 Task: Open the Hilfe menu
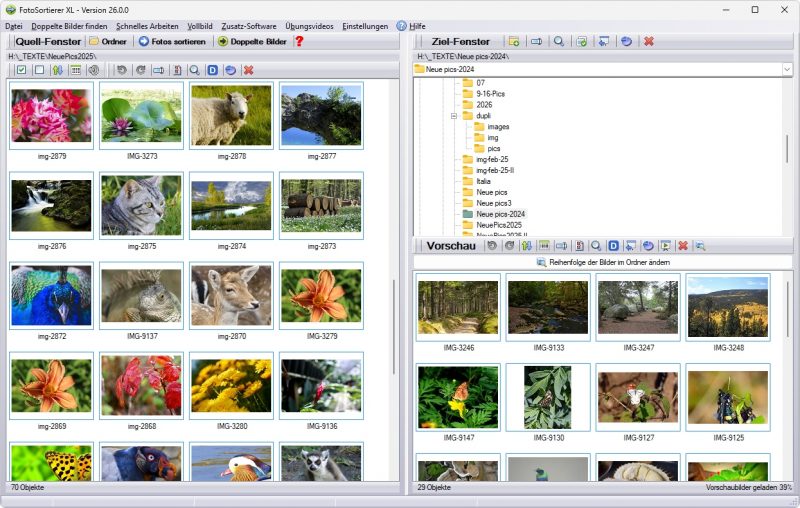pyautogui.click(x=411, y=26)
